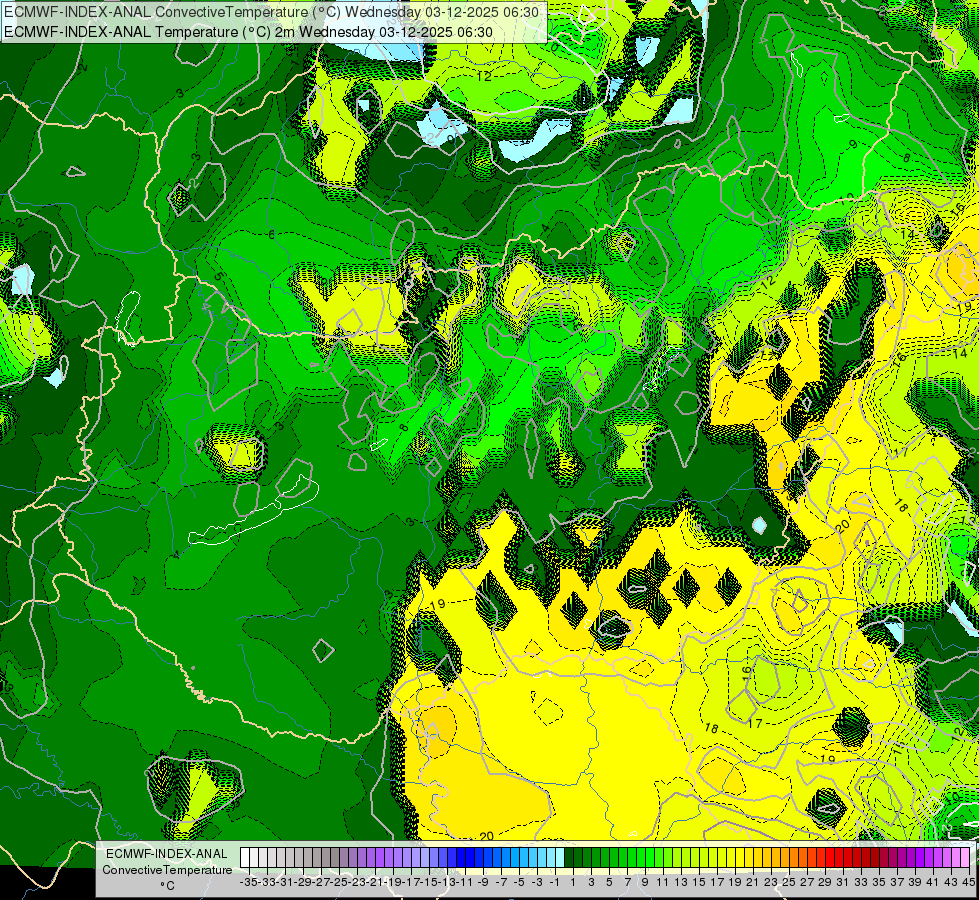The height and width of the screenshot is (900, 979).
Task: Click the -9 legend scale label
Action: (483, 882)
